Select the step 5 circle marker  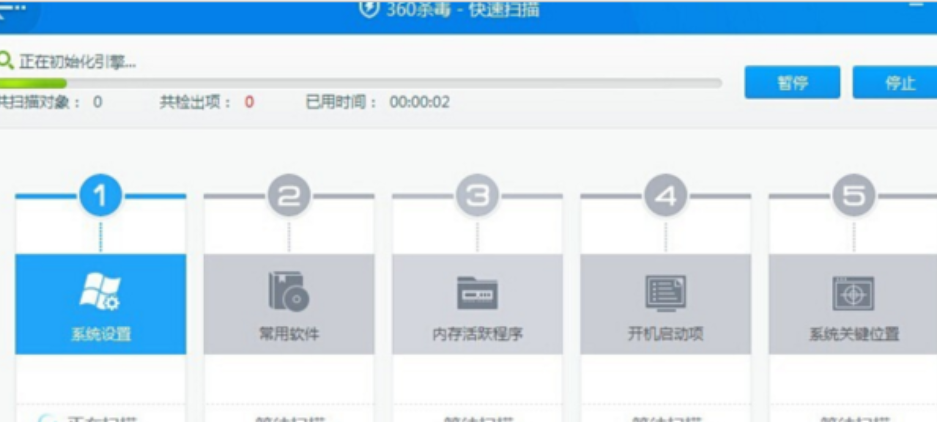853,197
